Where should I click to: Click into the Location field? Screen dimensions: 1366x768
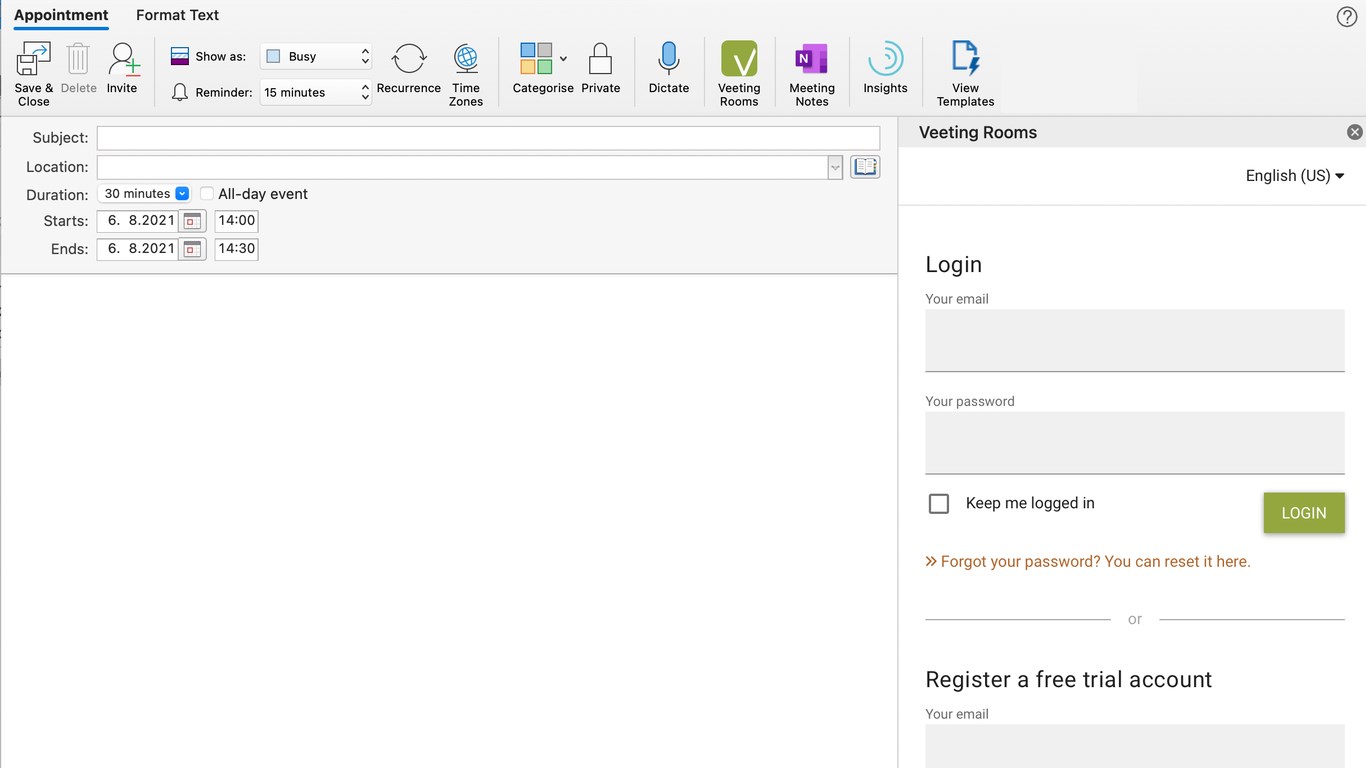(x=462, y=167)
